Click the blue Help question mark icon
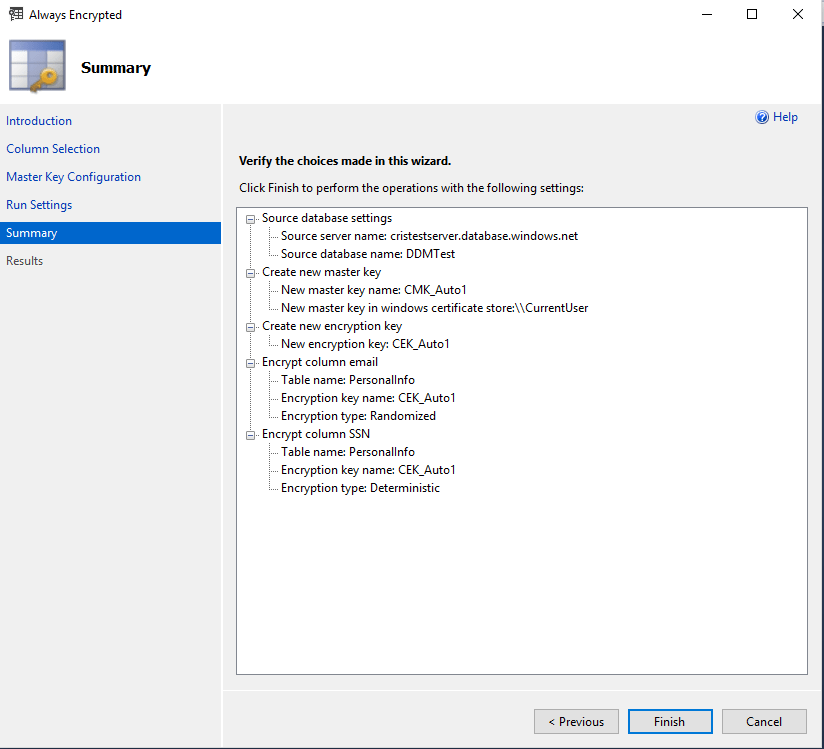824x749 pixels. point(762,118)
